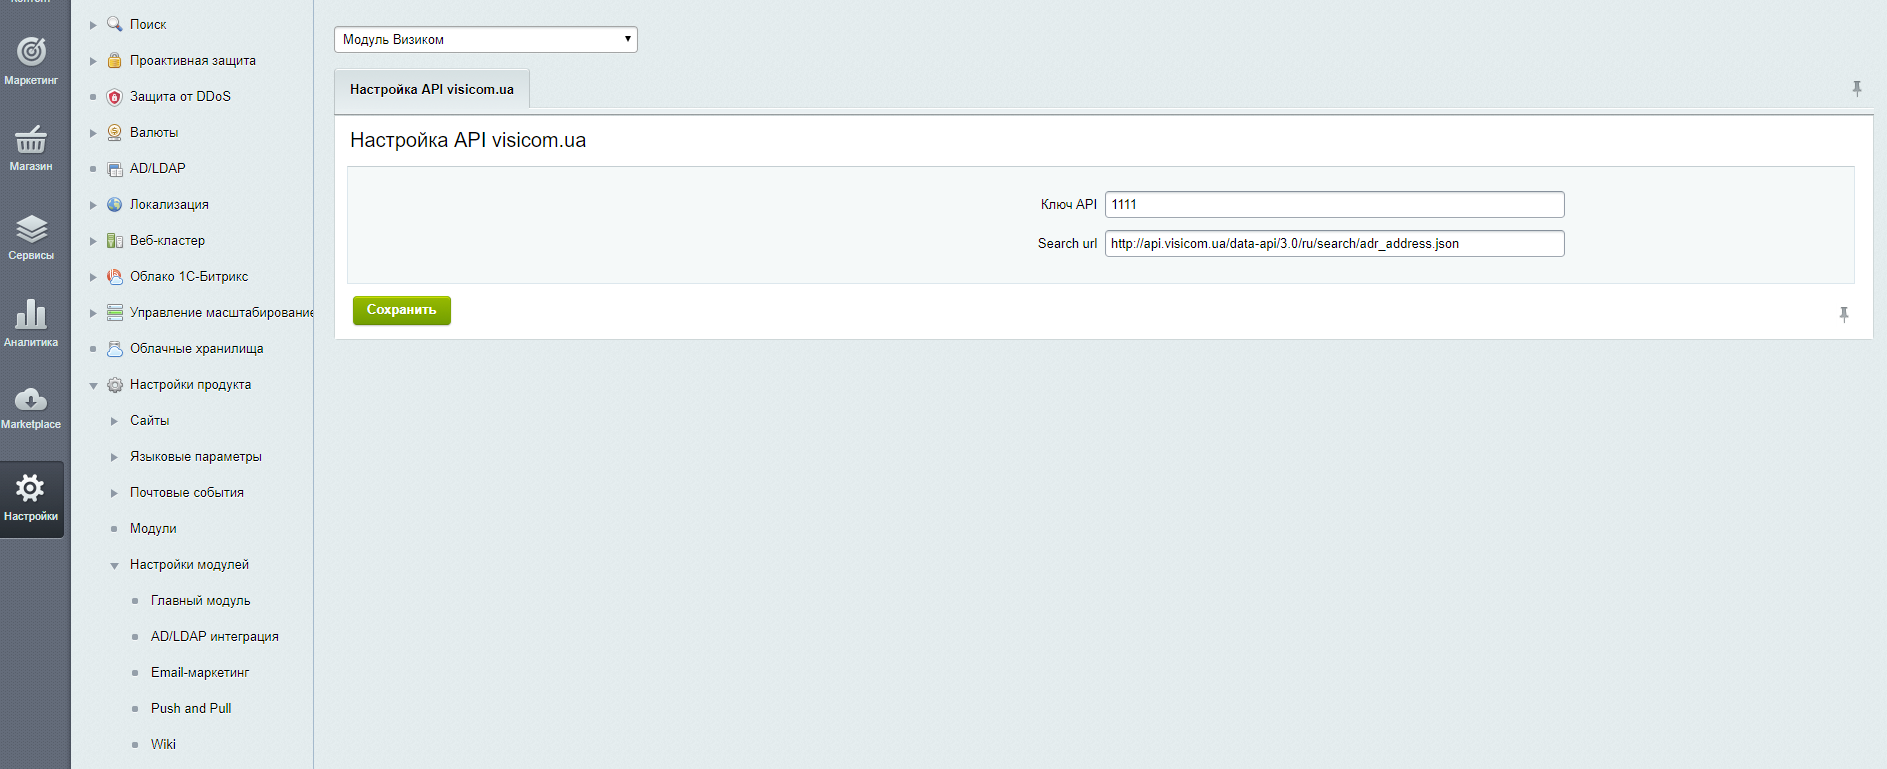The height and width of the screenshot is (769, 1887).
Task: Open the Маркетинг section icon
Action: (31, 50)
